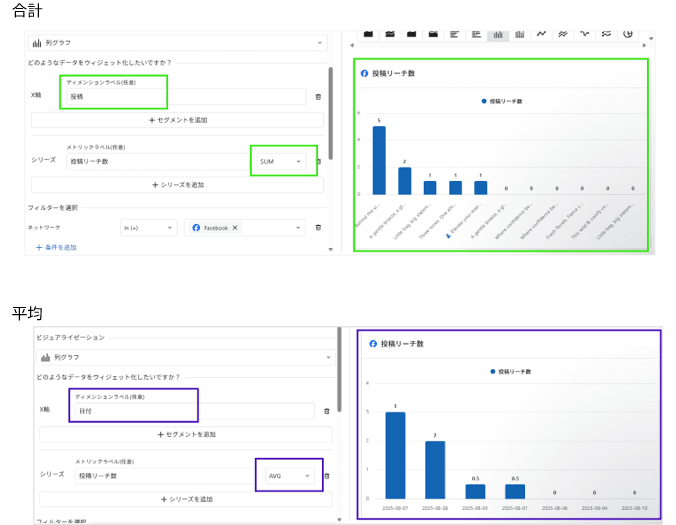Delete the Facebook network filter row

[x=318, y=228]
